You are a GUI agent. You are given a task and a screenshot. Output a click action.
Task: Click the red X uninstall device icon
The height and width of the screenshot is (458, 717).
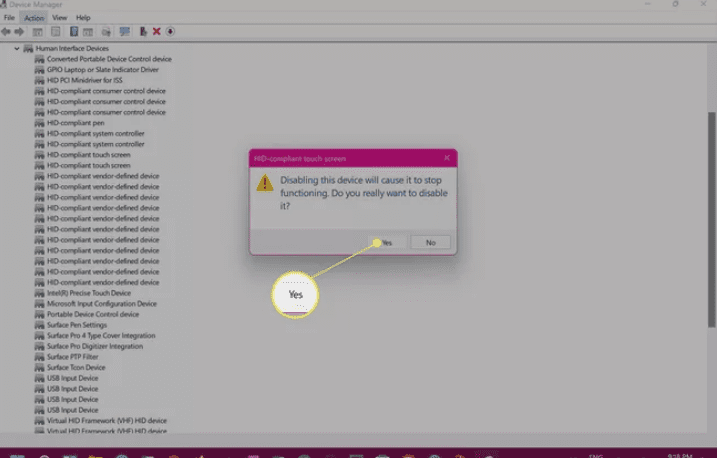[x=157, y=31]
